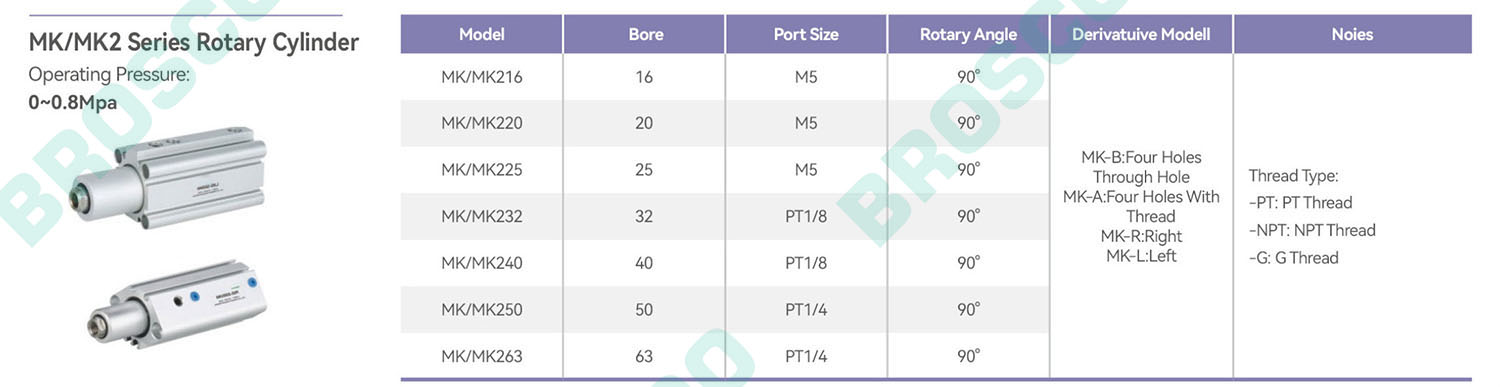Click the MK-R:Right derivative model text
The height and width of the screenshot is (387, 1500).
pyautogui.click(x=1141, y=236)
